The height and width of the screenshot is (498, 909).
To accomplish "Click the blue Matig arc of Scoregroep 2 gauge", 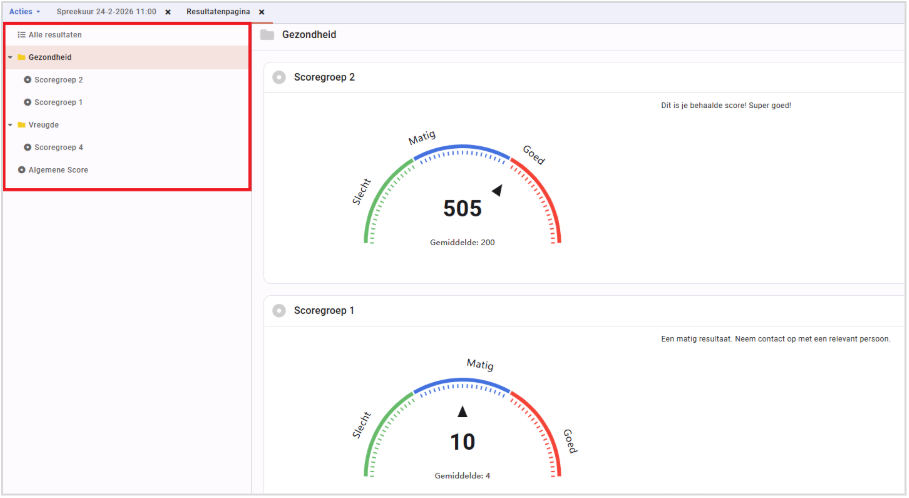I will click(x=462, y=147).
